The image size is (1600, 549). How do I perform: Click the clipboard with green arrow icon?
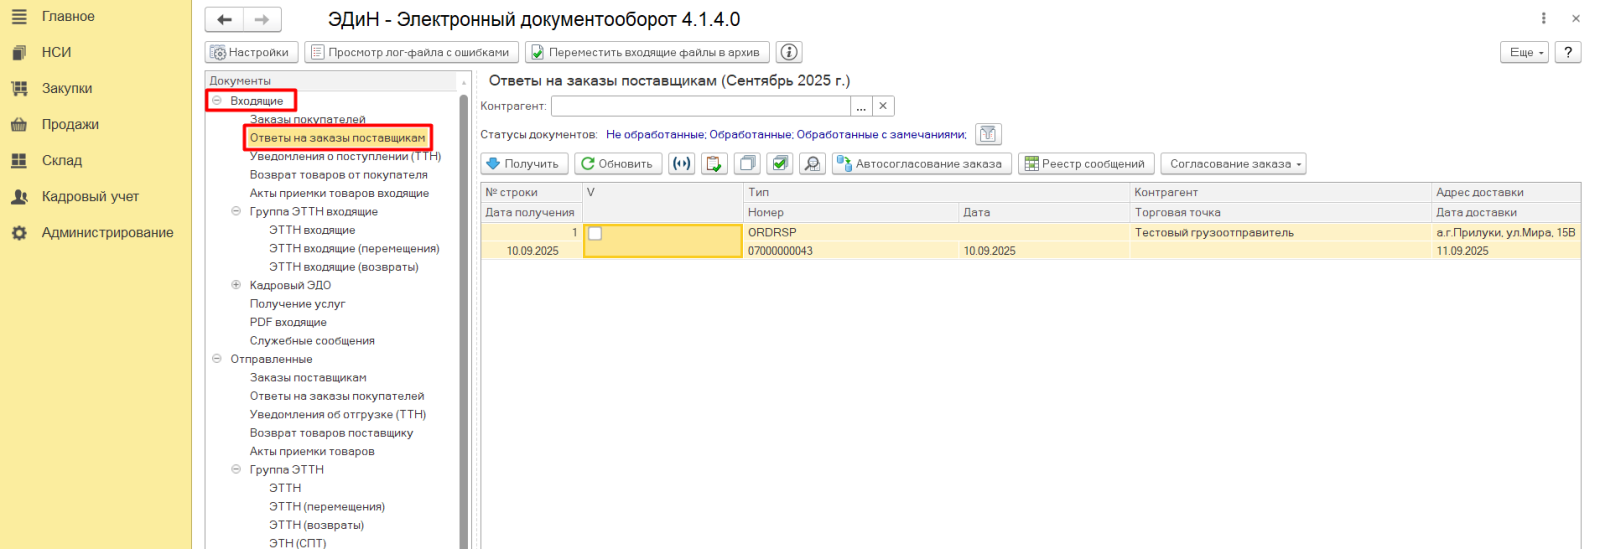point(714,164)
